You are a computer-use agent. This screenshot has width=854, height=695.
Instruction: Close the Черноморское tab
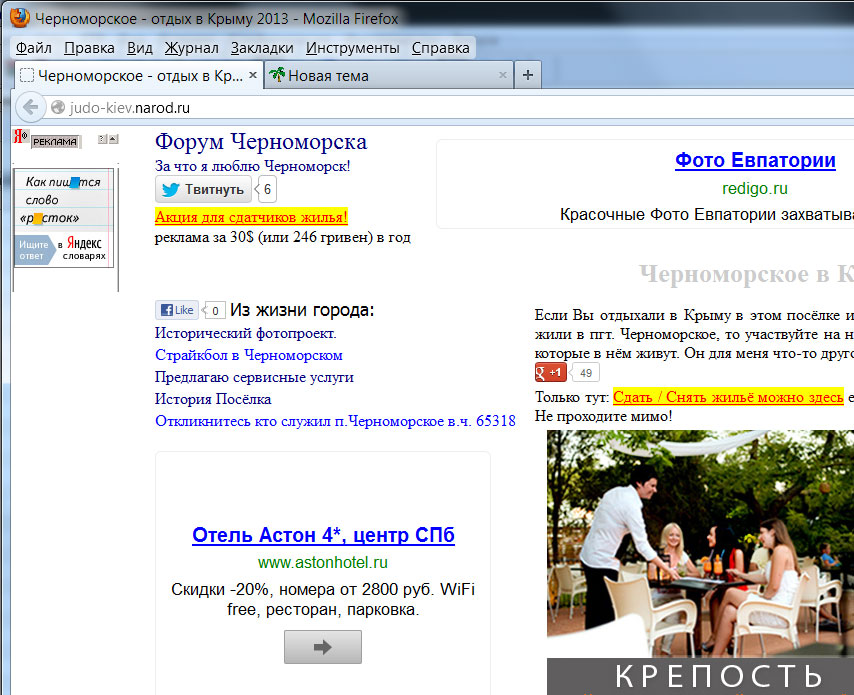click(x=253, y=75)
